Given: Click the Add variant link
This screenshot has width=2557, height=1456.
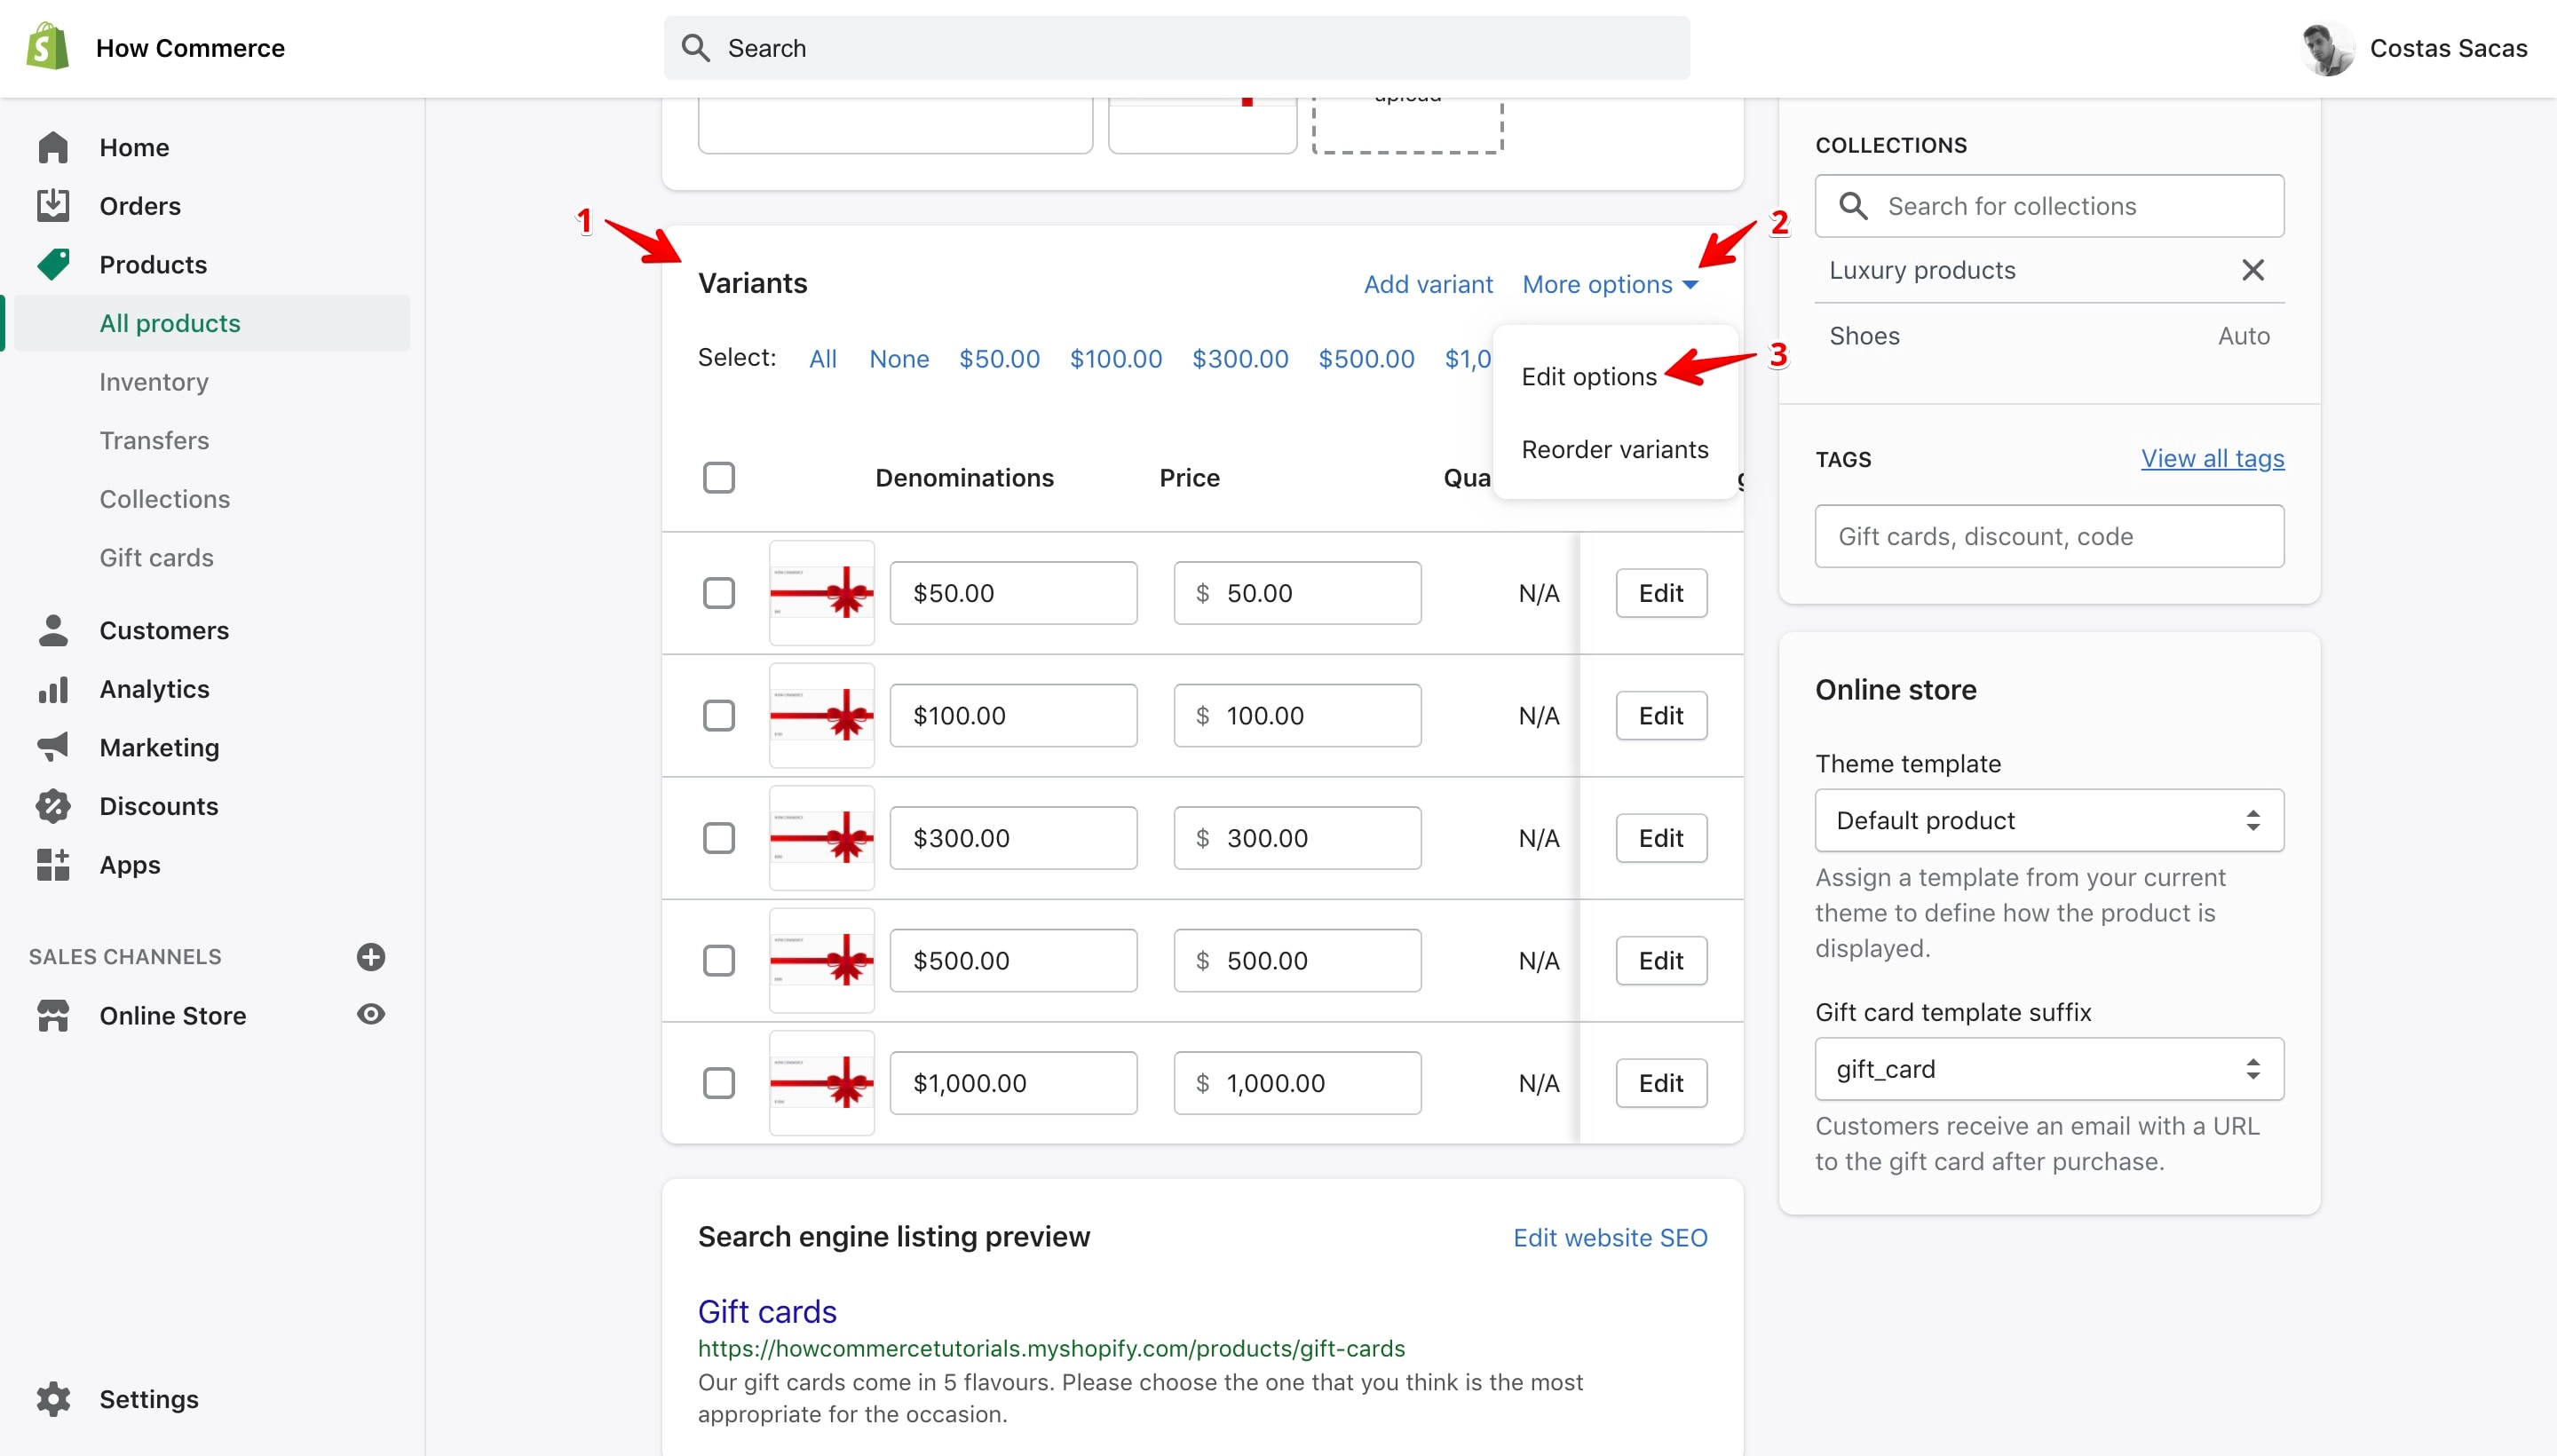Looking at the screenshot, I should (x=1428, y=284).
